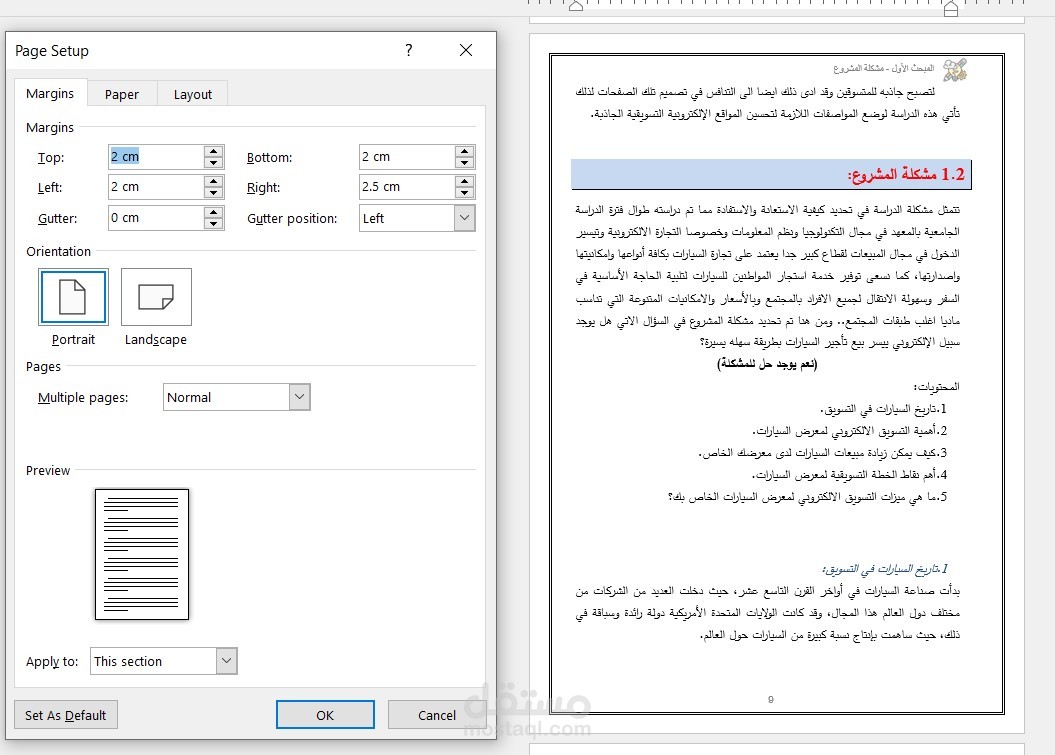Select Landscape orientation icon
Viewport: 1055px width, 755px height.
tap(156, 297)
